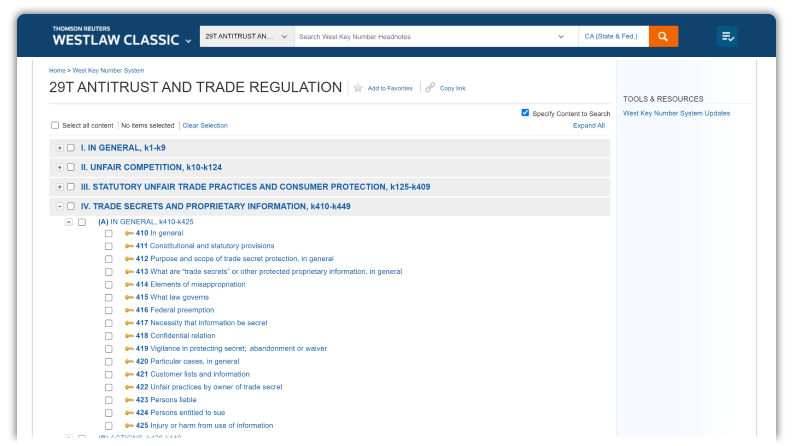This screenshot has width=792, height=446.
Task: Click the Copy link chain icon
Action: pyautogui.click(x=430, y=88)
